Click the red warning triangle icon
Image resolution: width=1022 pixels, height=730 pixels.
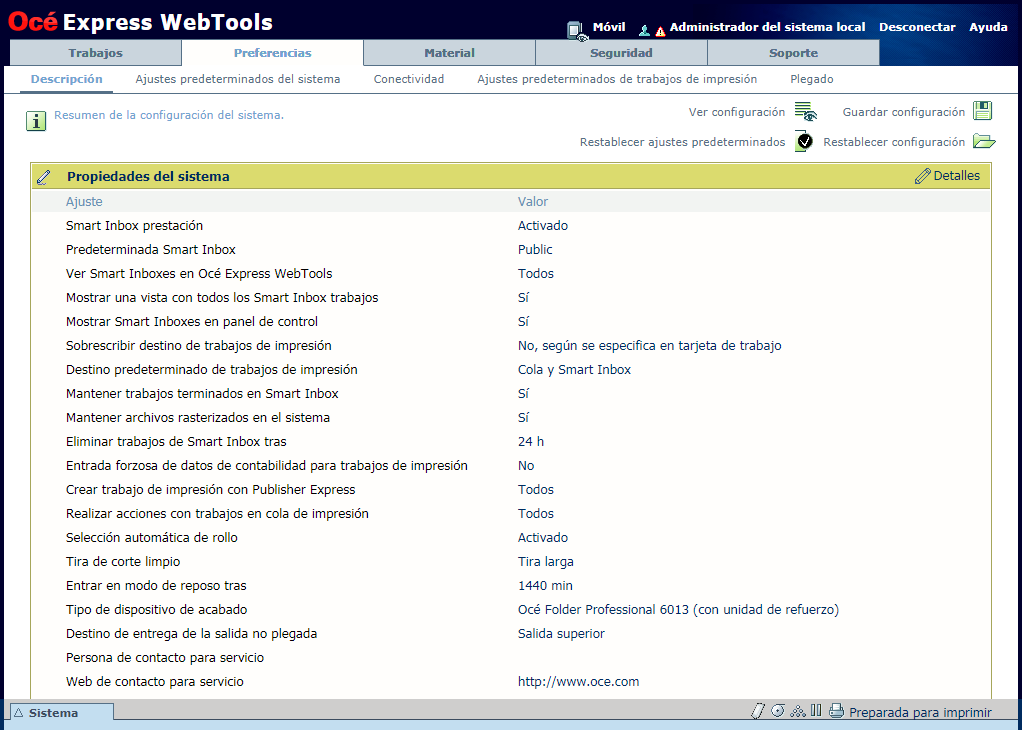(660, 31)
